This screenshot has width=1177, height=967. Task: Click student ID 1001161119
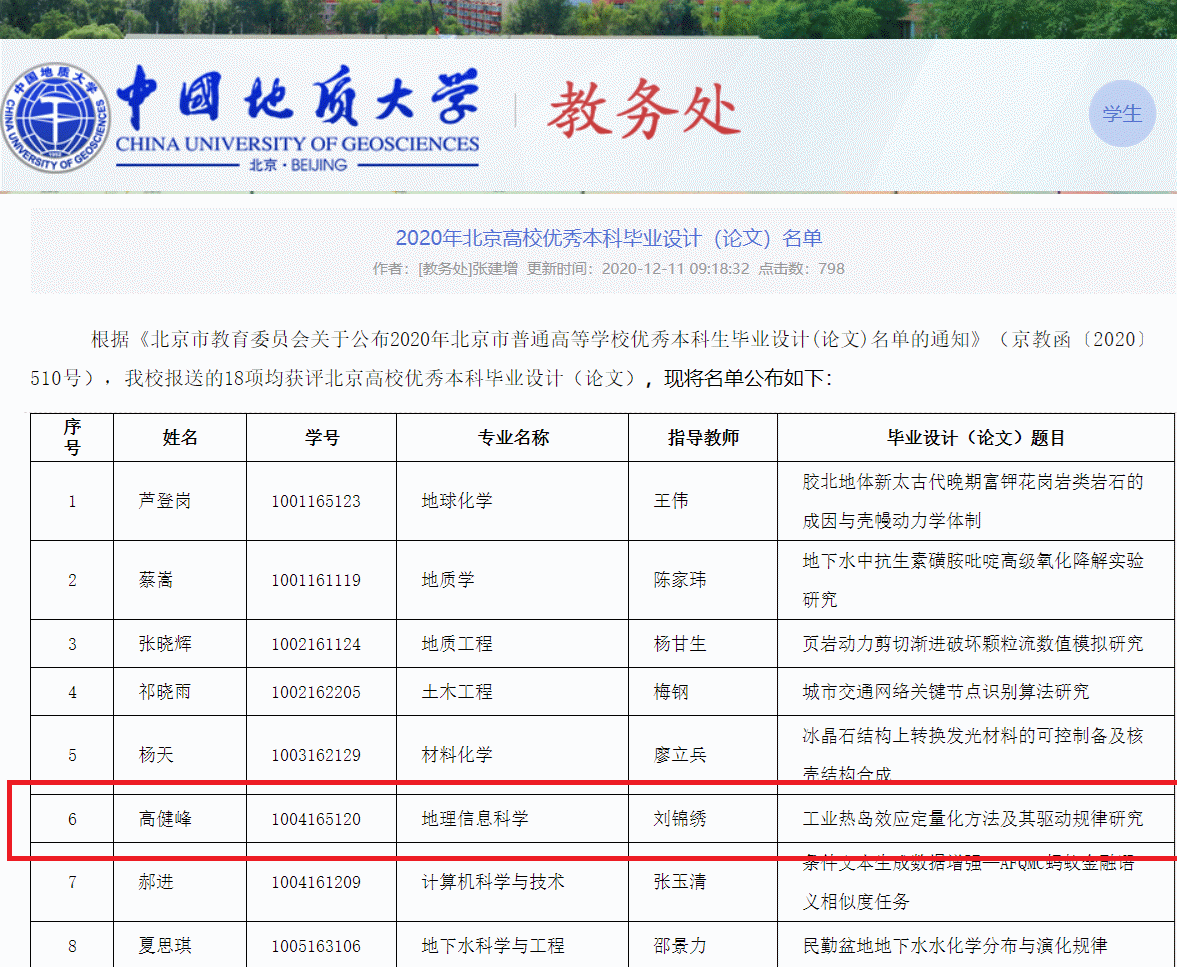(x=316, y=580)
